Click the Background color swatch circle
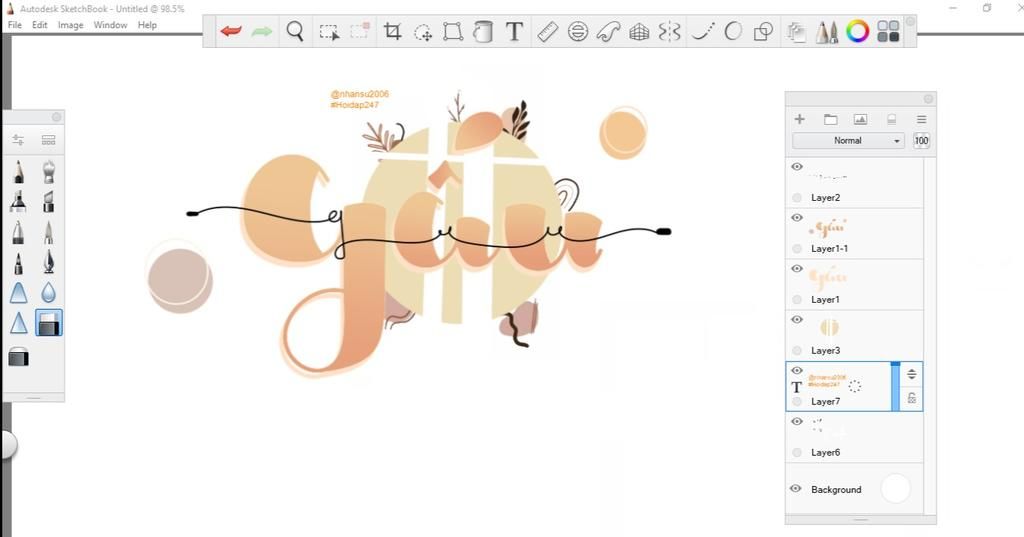The width and height of the screenshot is (1024, 537). 895,489
